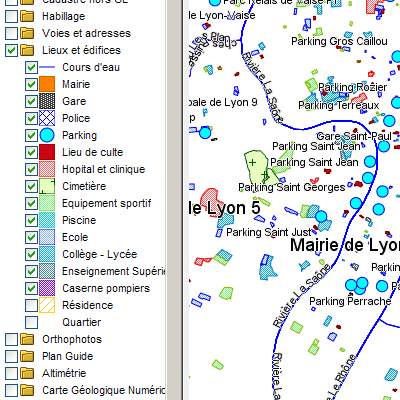Click the Plan Guide folder icon
This screenshot has width=400, height=400.
point(27,356)
